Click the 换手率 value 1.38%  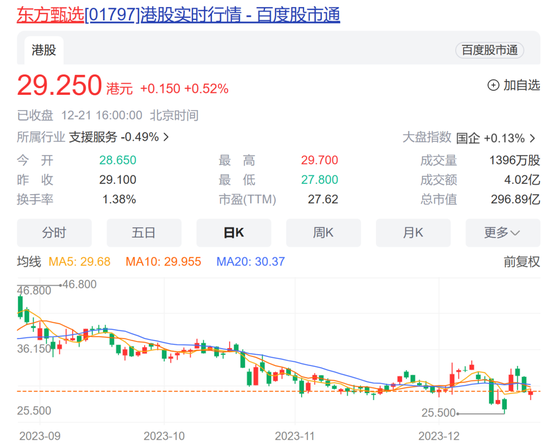click(x=119, y=200)
